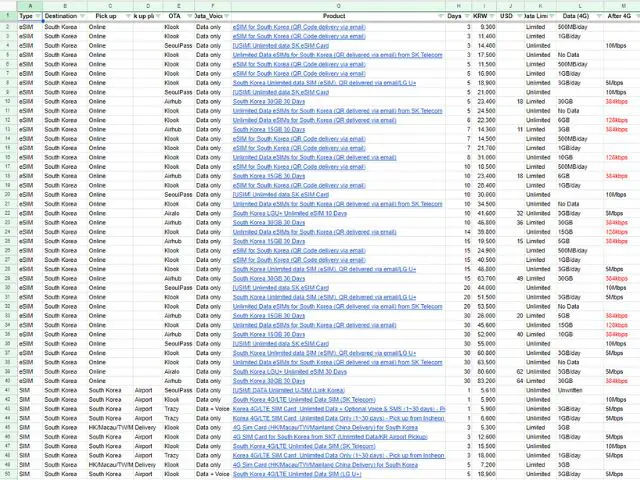Open South Korea 4G/LTE Unlimited Data SIM (LG U+) link

click(x=297, y=474)
